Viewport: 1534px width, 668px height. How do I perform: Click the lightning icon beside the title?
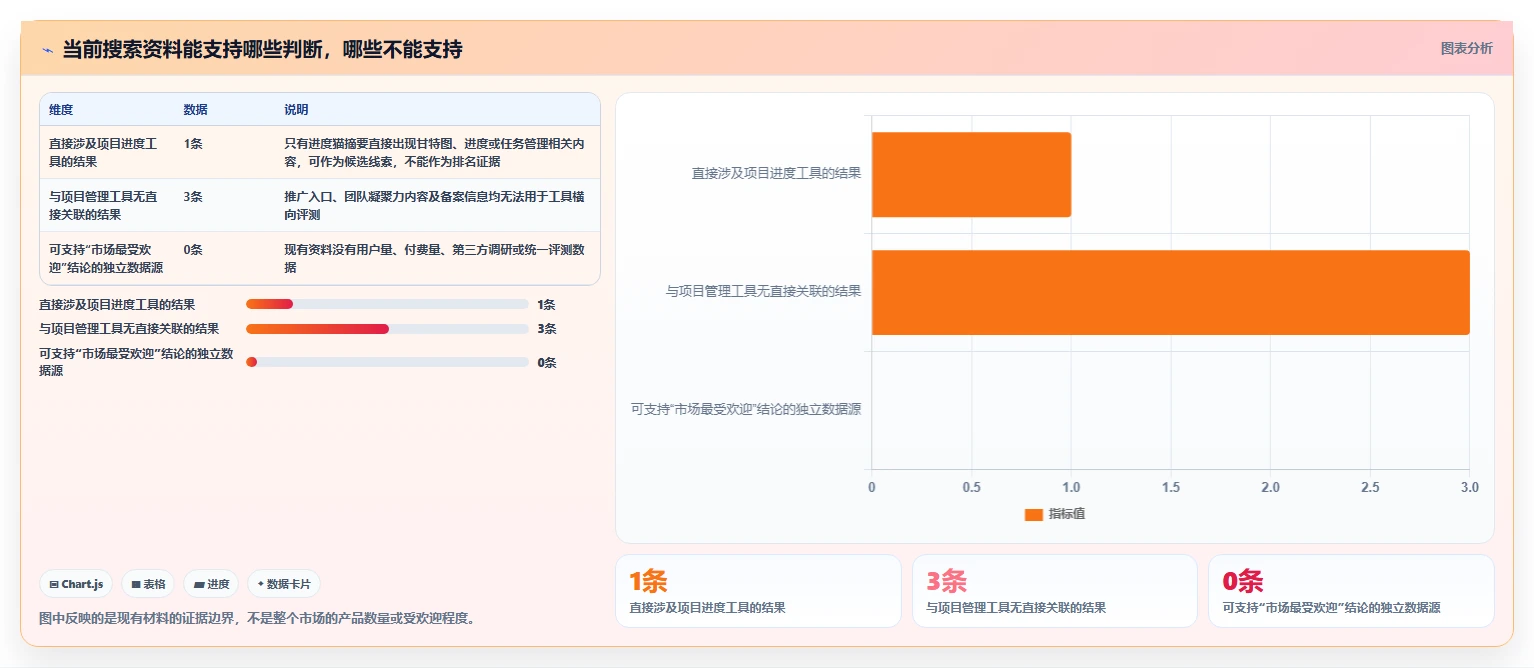(x=47, y=50)
